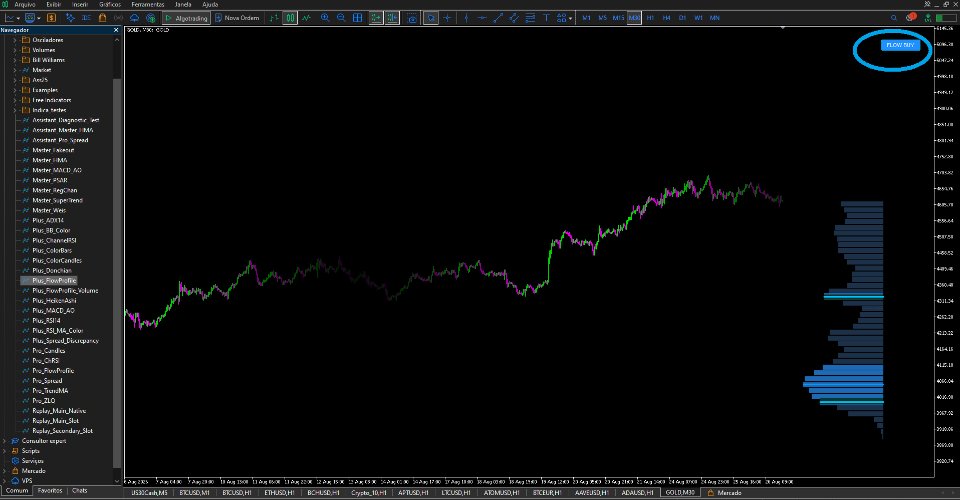960x500 pixels.
Task: Select the M5 timeframe
Action: tap(602, 18)
